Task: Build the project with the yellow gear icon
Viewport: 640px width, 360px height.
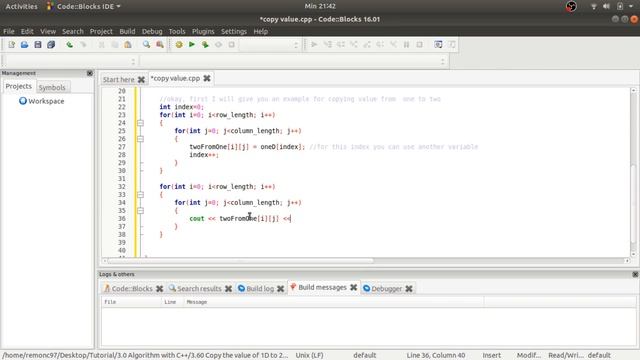Action: [x=179, y=44]
